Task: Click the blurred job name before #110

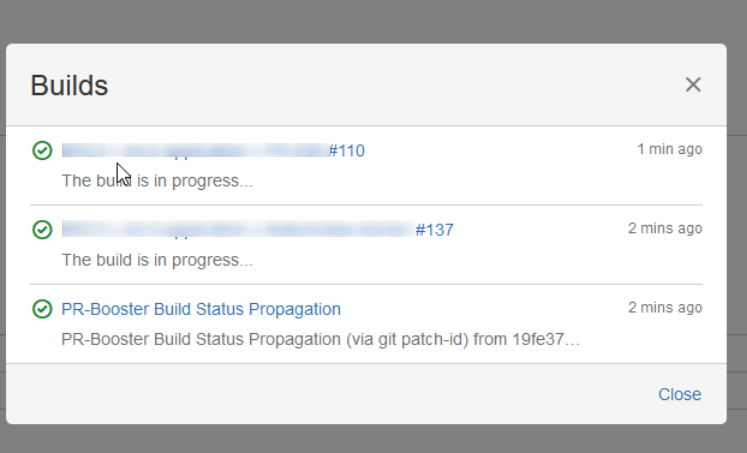Action: pos(195,151)
